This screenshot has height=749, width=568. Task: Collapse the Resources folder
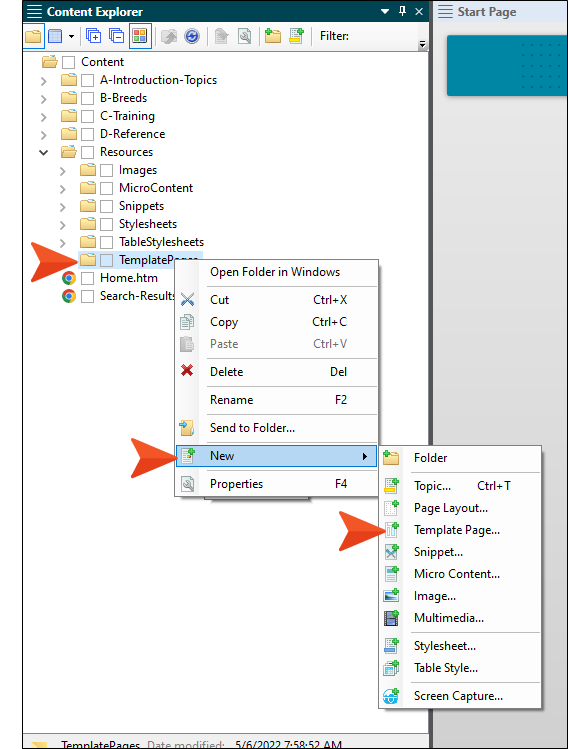click(43, 152)
